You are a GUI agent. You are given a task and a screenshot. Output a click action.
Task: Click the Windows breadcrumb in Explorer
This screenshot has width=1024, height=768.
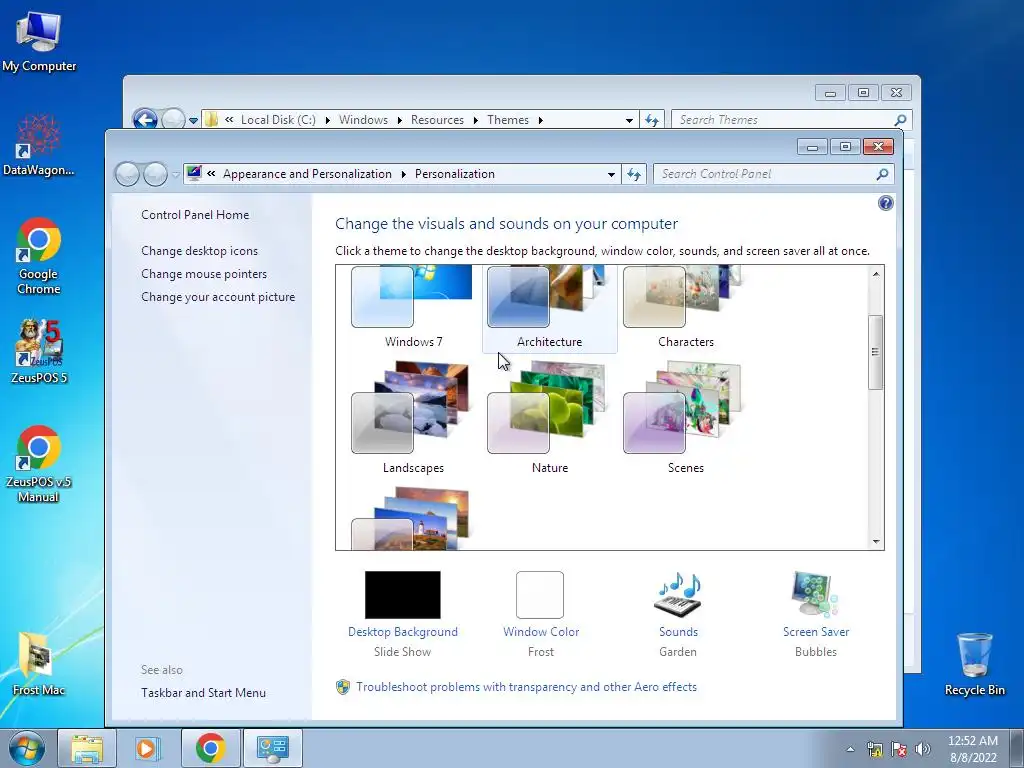click(x=363, y=120)
